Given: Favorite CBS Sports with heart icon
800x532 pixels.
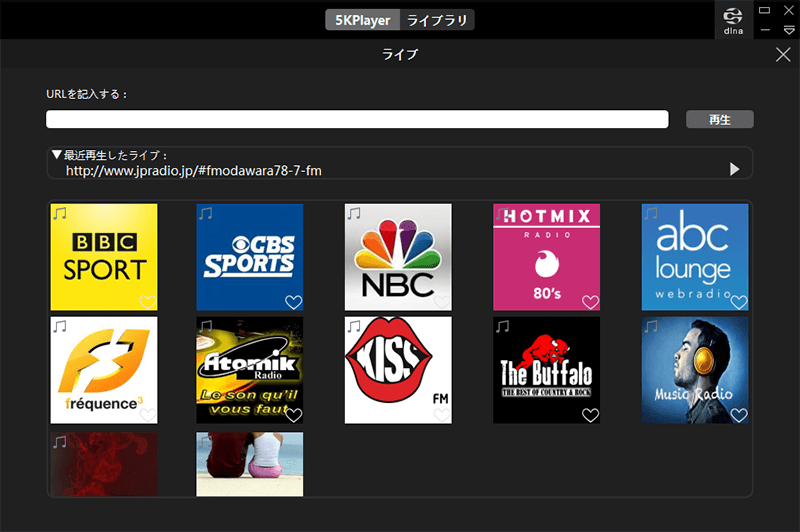Looking at the screenshot, I should pyautogui.click(x=293, y=302).
